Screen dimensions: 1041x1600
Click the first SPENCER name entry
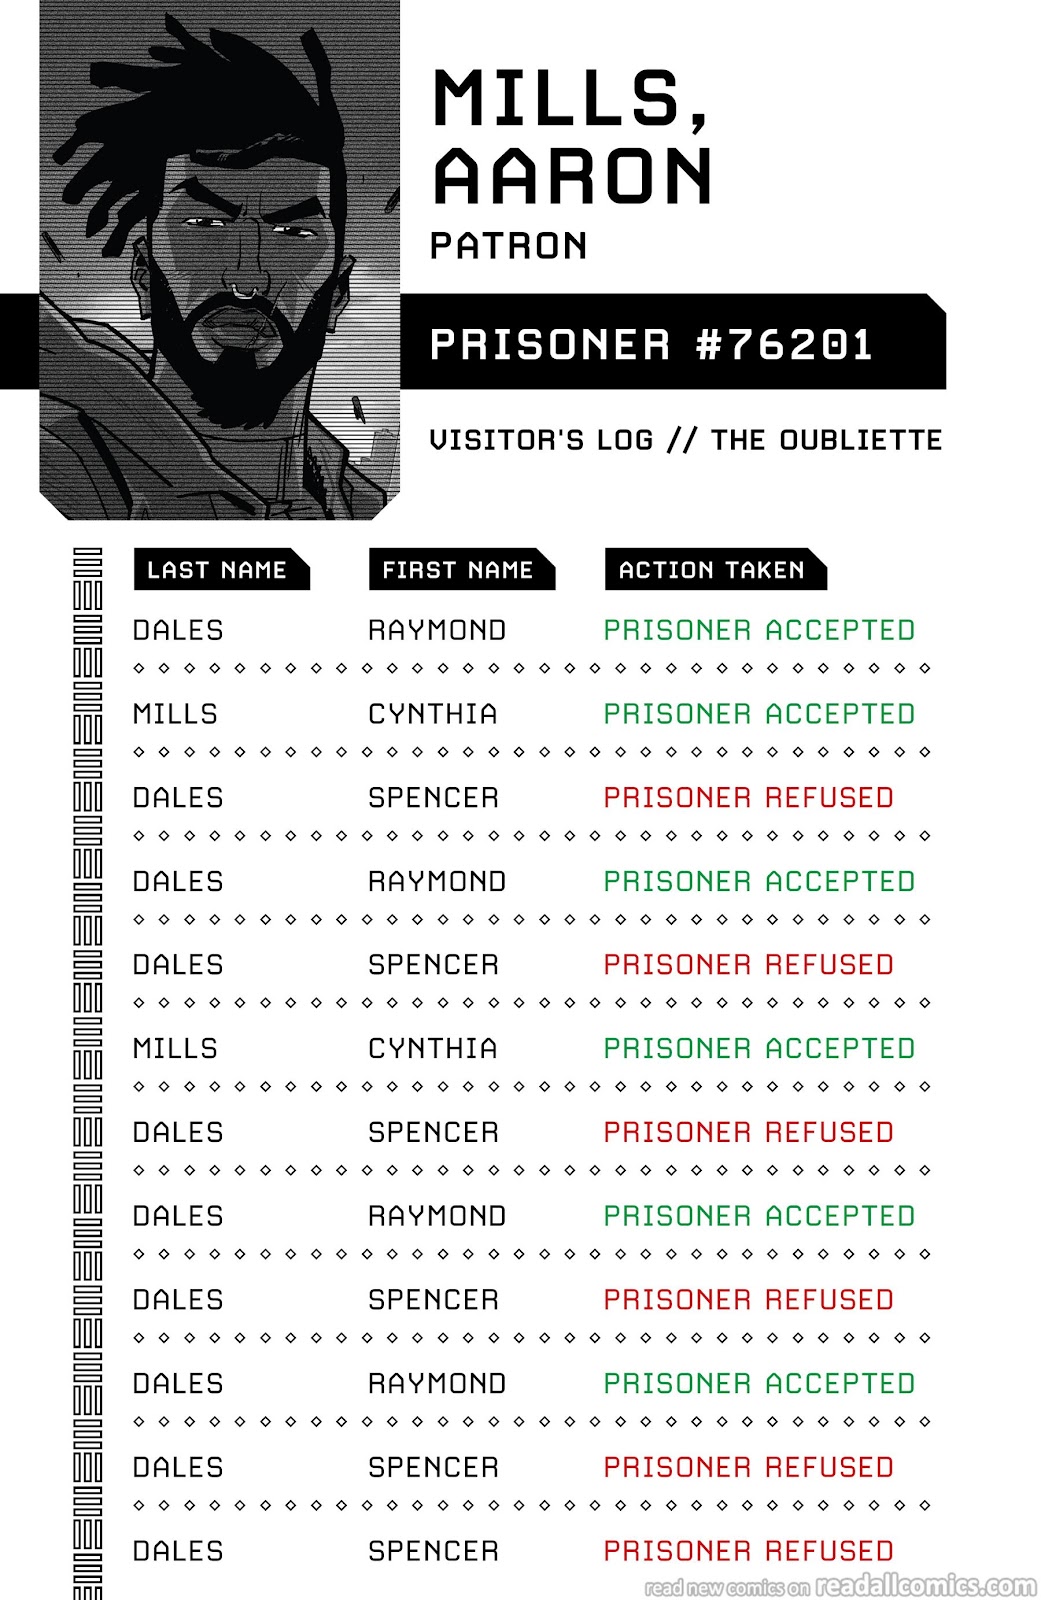(433, 798)
